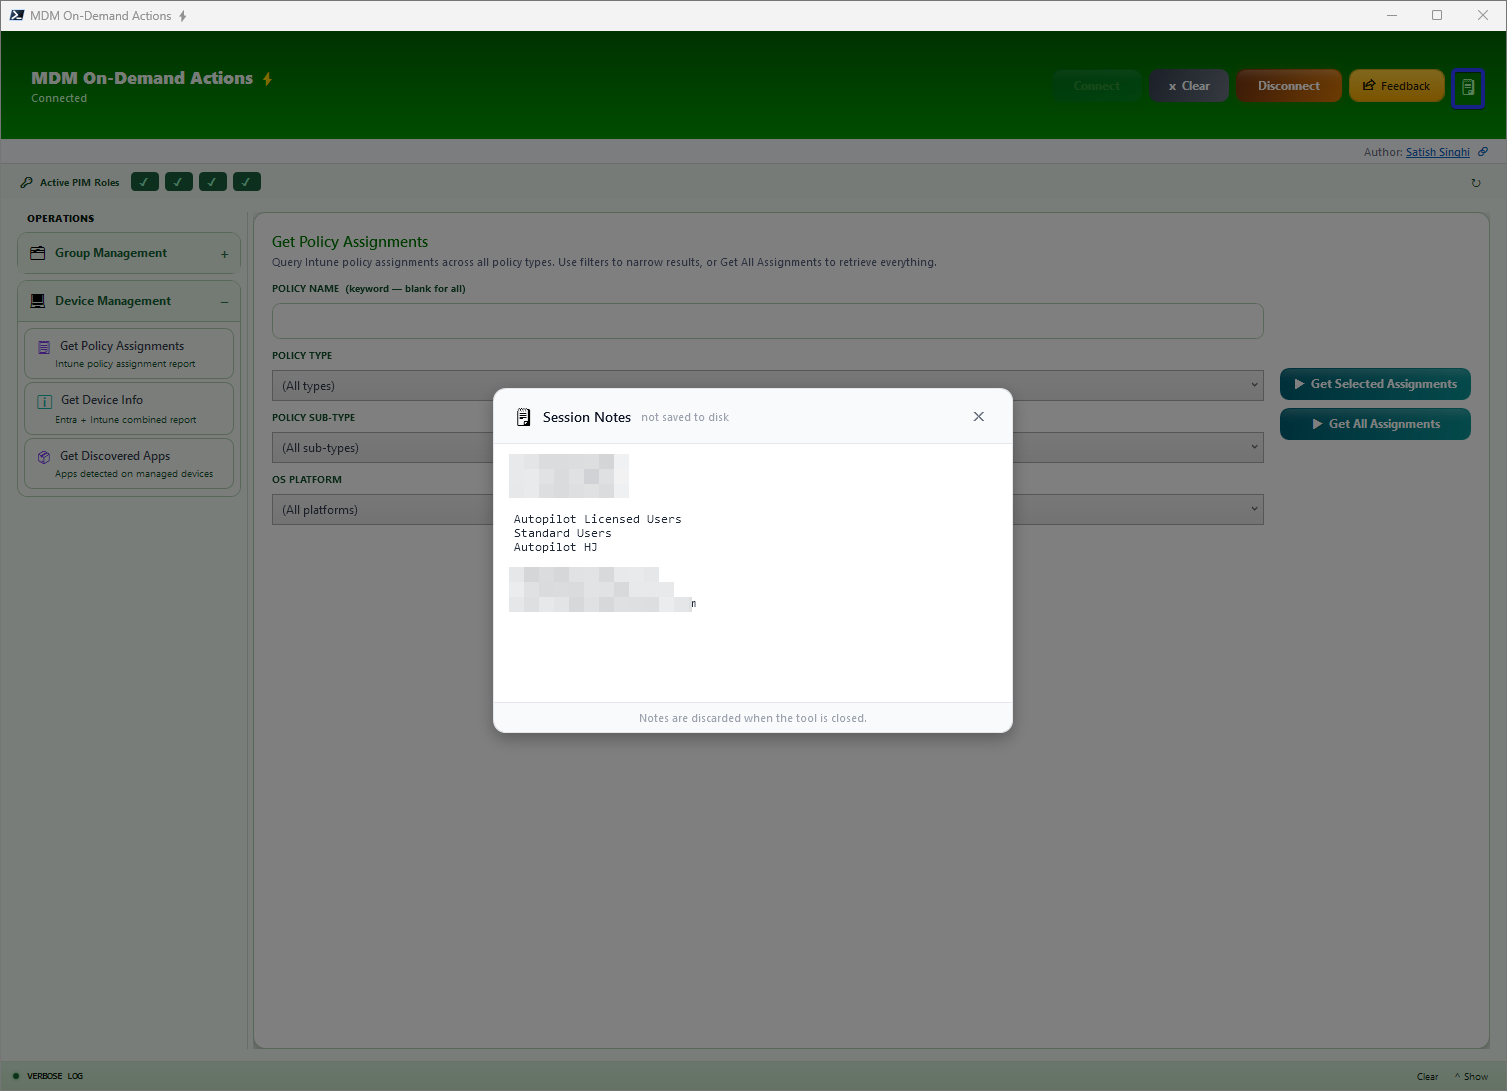Viewport: 1507px width, 1091px height.
Task: Click the lightning bolt next to the title
Action: click(268, 77)
